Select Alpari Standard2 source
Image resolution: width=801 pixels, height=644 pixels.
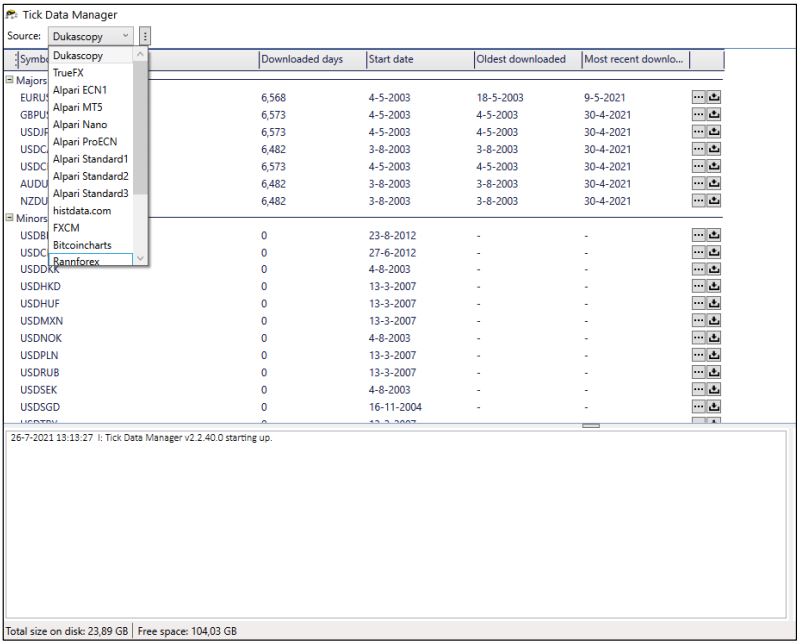[90, 176]
